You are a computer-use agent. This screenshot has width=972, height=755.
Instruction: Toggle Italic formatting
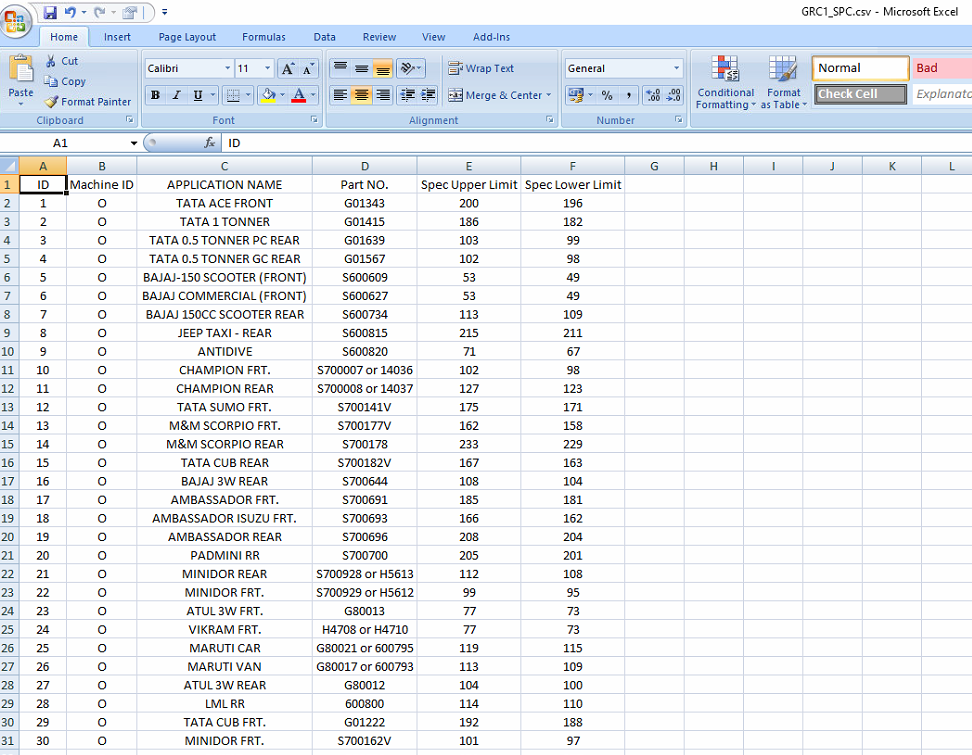click(x=176, y=96)
